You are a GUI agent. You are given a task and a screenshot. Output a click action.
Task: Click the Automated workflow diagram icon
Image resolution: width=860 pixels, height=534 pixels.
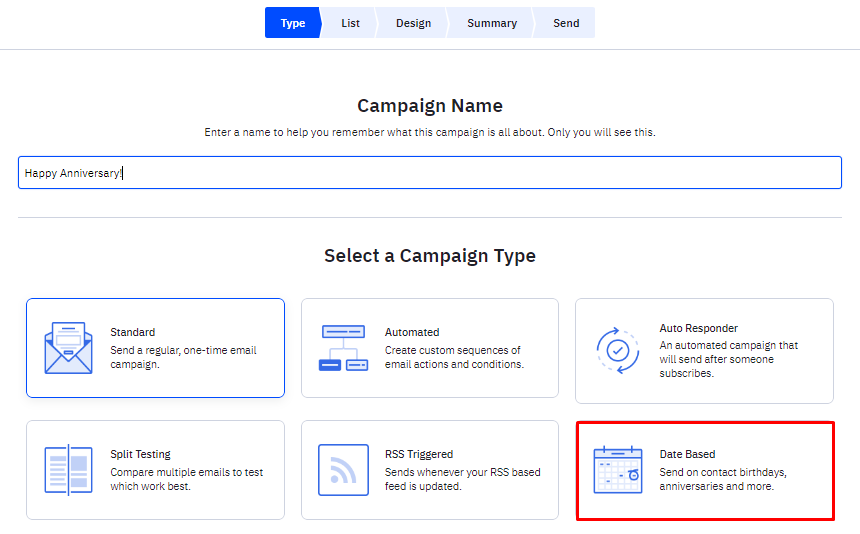tap(343, 348)
